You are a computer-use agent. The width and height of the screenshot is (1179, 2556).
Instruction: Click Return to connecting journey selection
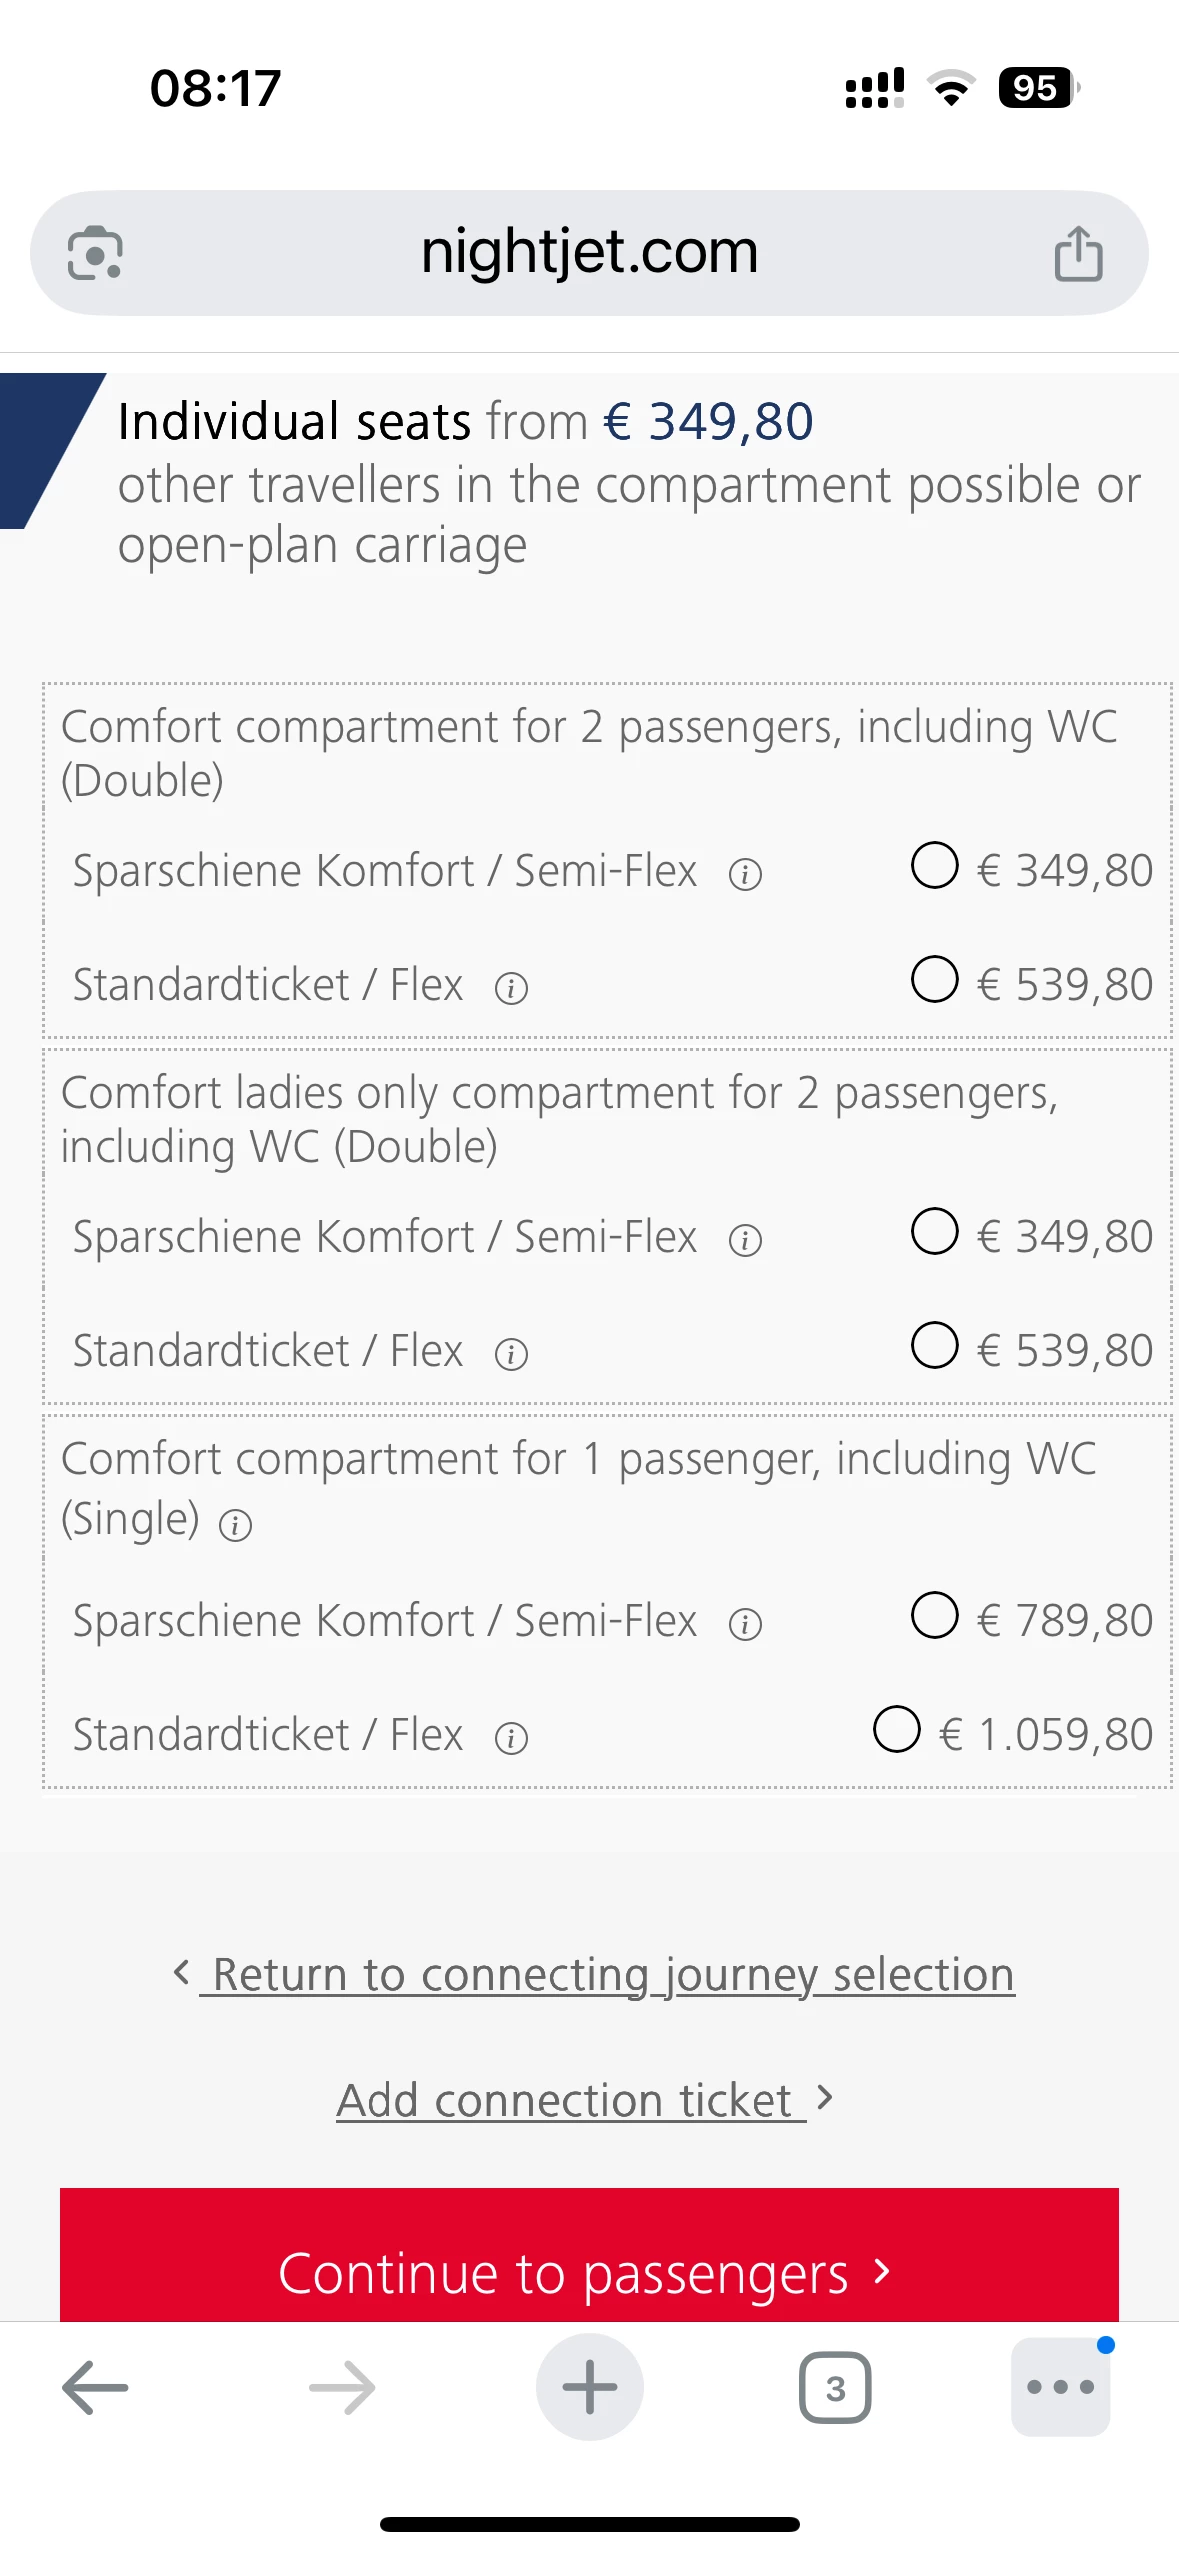tap(612, 1975)
